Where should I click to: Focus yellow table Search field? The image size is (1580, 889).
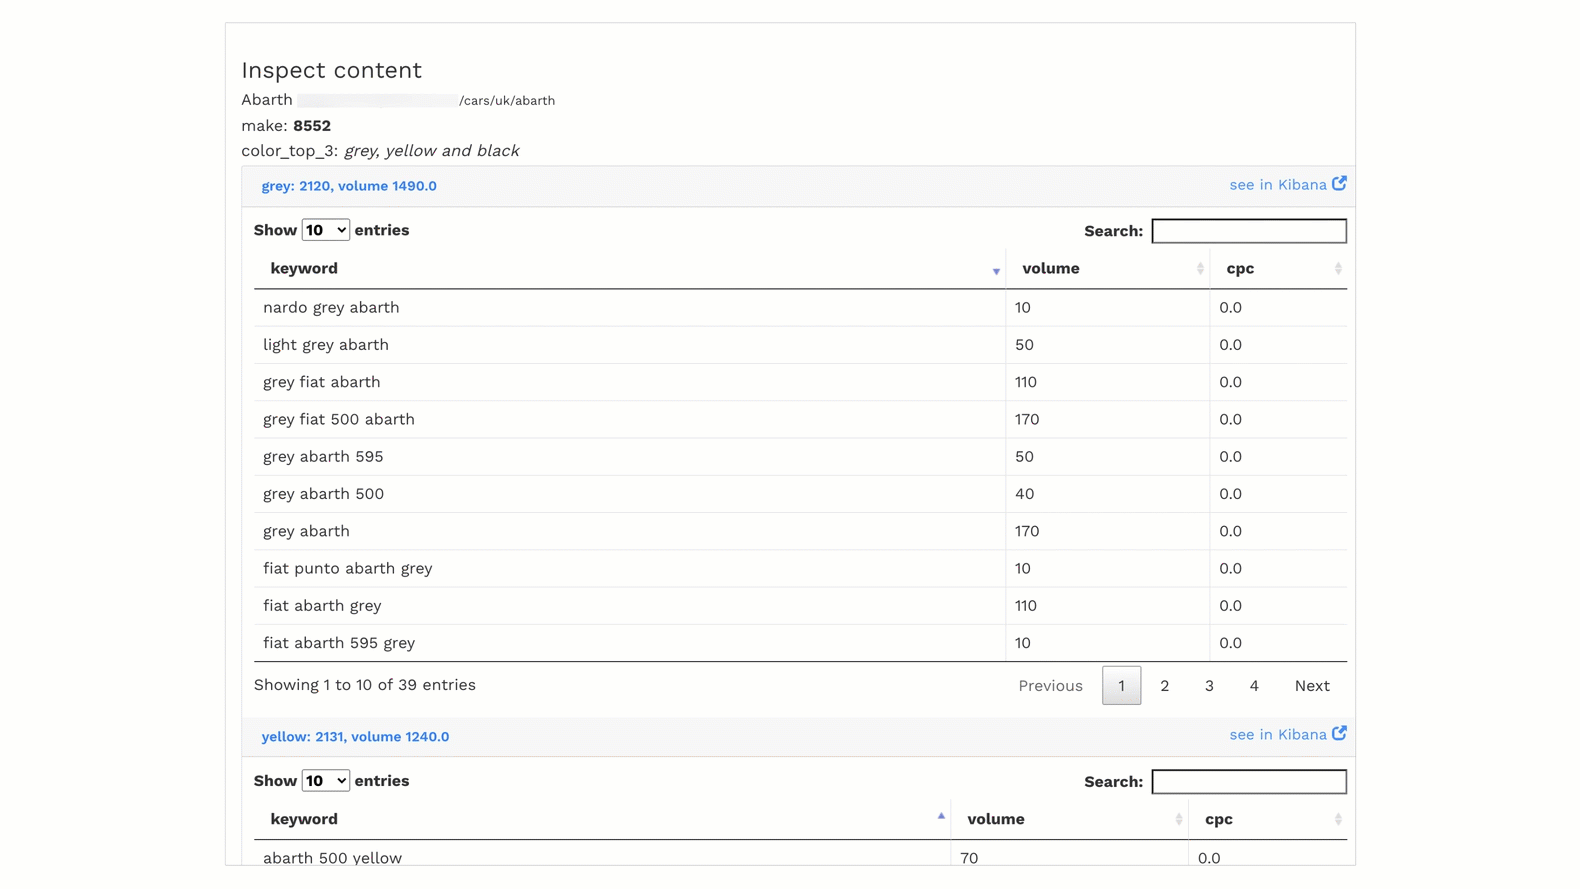pos(1249,782)
